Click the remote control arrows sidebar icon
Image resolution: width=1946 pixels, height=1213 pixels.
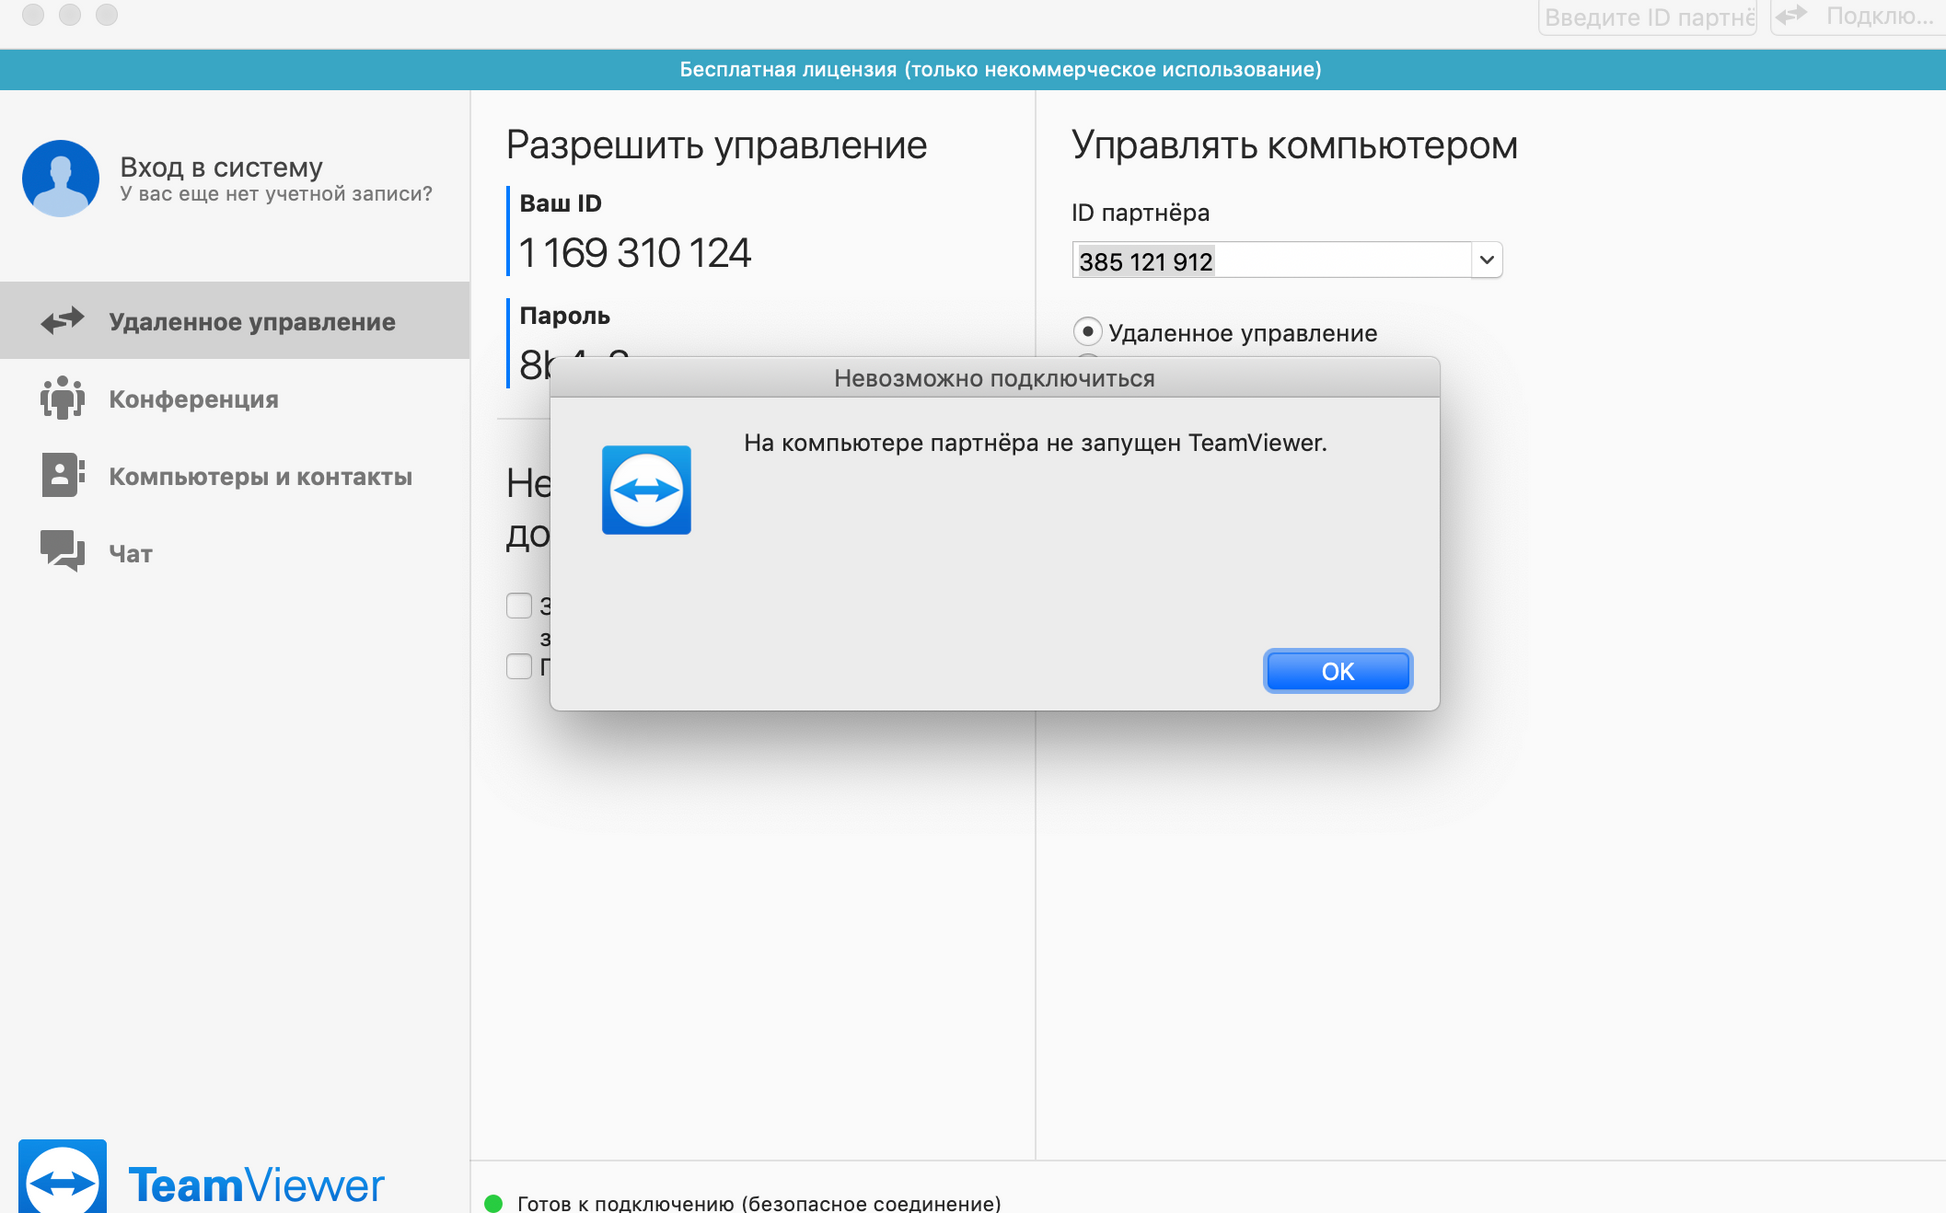[x=62, y=321]
